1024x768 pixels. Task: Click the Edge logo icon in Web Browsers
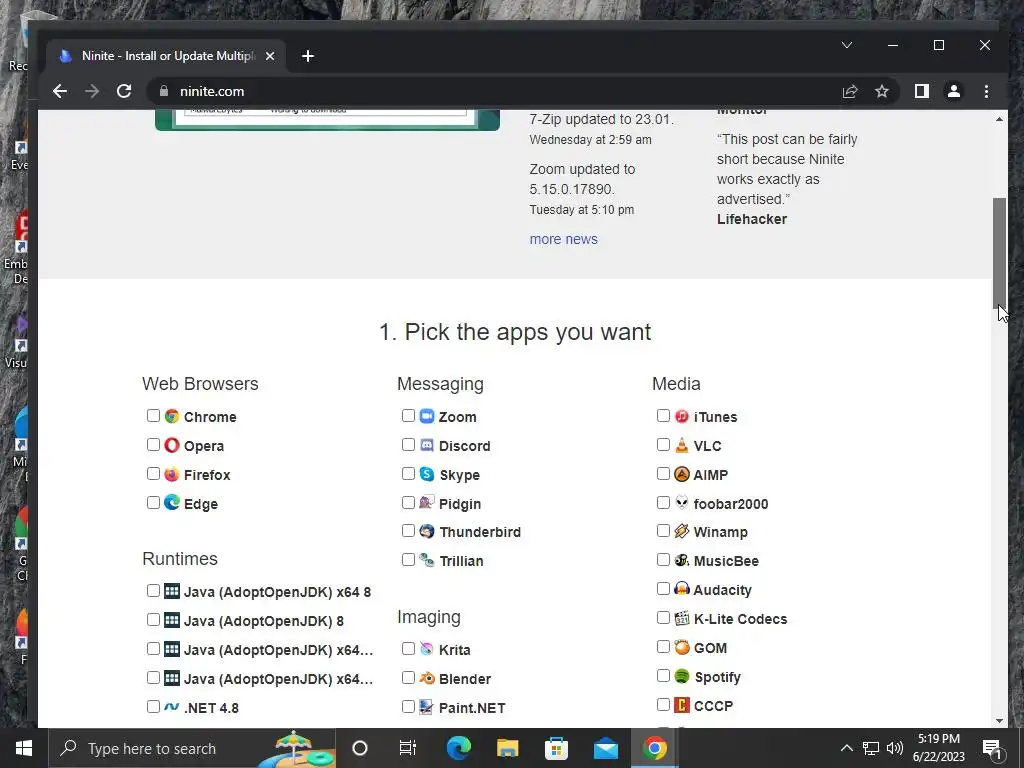pyautogui.click(x=172, y=503)
